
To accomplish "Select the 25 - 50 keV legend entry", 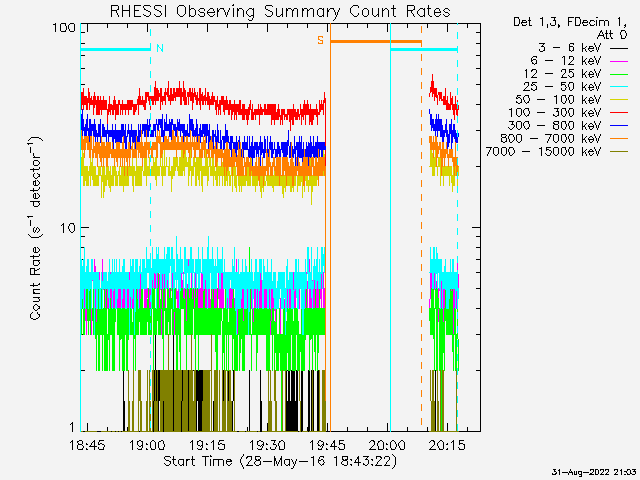I will (575, 87).
